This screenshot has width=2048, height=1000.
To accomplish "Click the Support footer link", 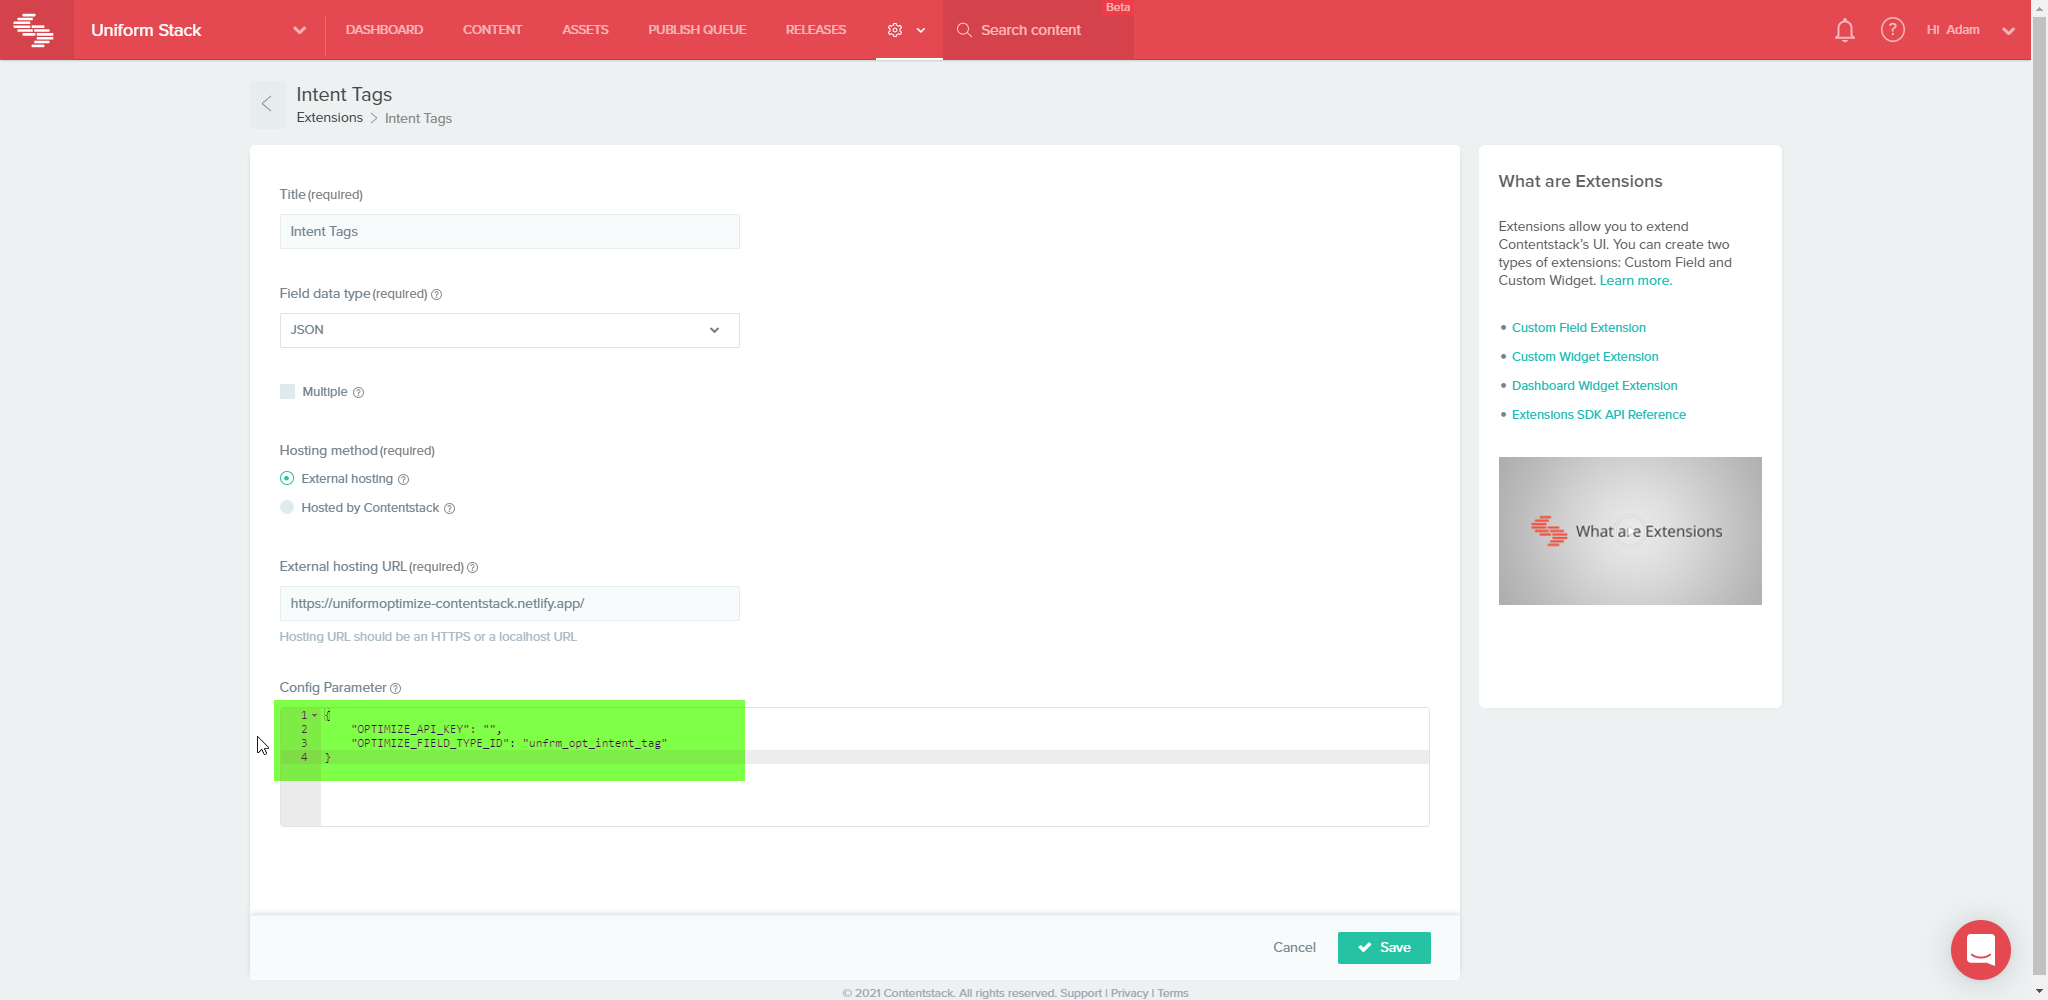I will point(1080,993).
